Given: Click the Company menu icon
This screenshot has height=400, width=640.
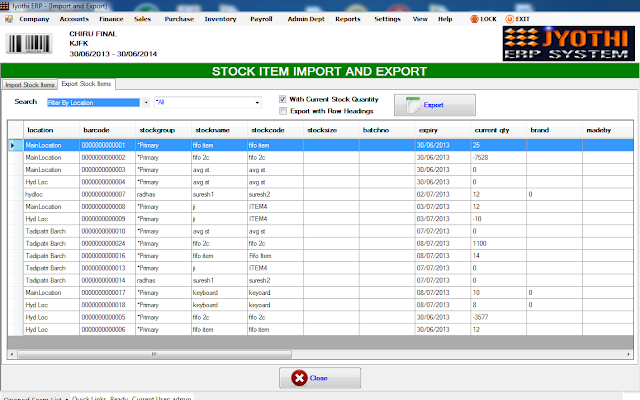Looking at the screenshot, I should click(x=9, y=19).
